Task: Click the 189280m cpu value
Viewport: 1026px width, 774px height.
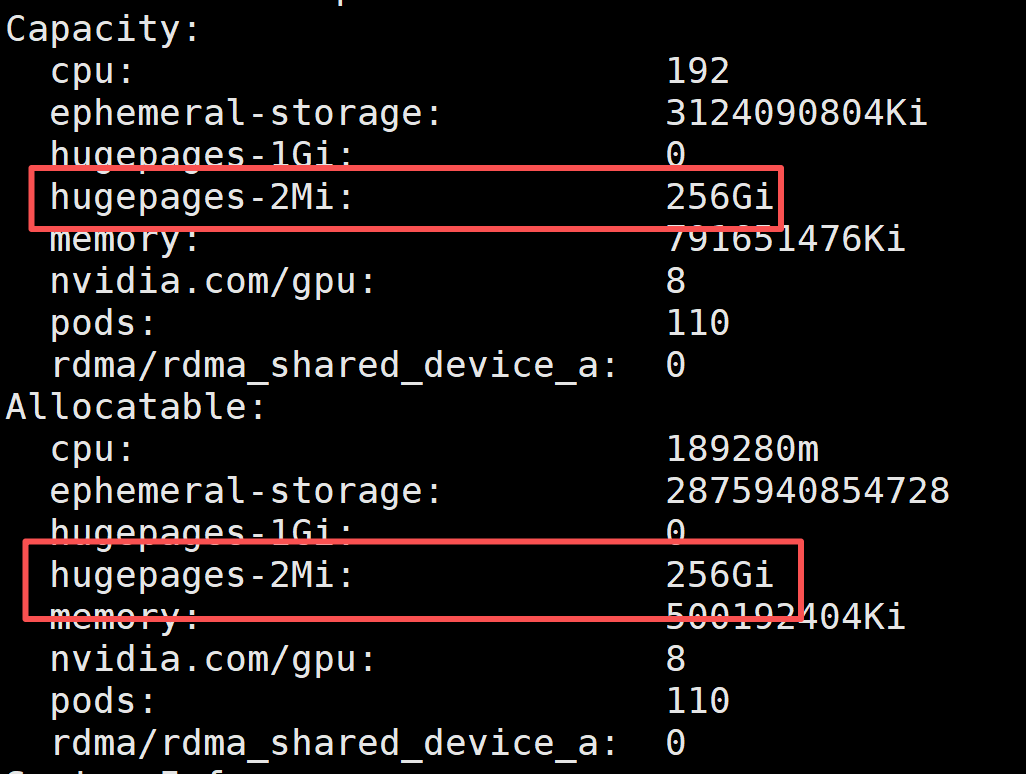Action: pos(742,449)
